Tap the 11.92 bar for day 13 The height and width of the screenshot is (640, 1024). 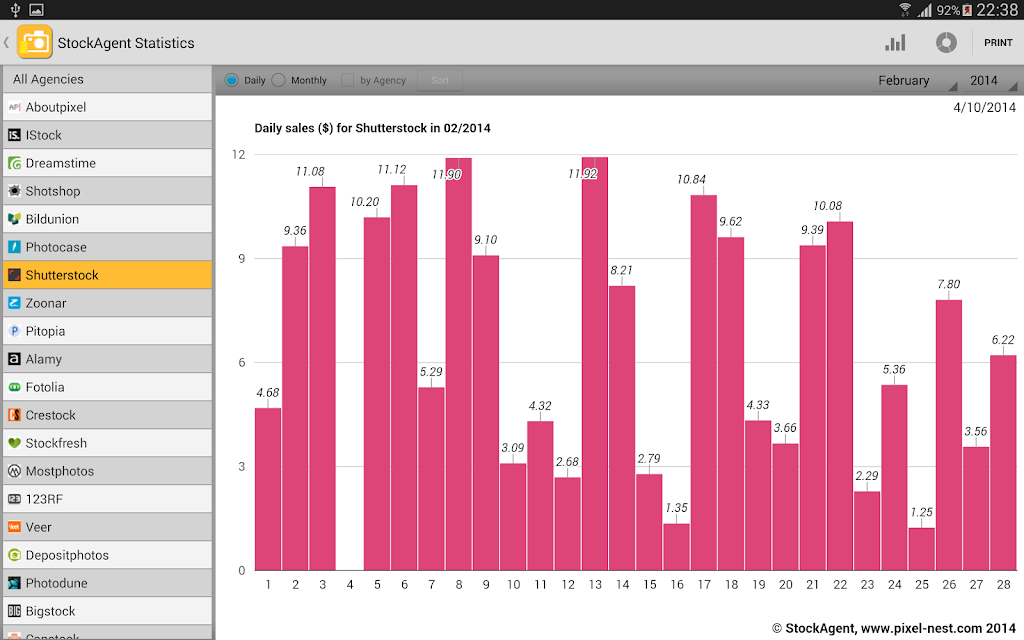click(x=595, y=364)
